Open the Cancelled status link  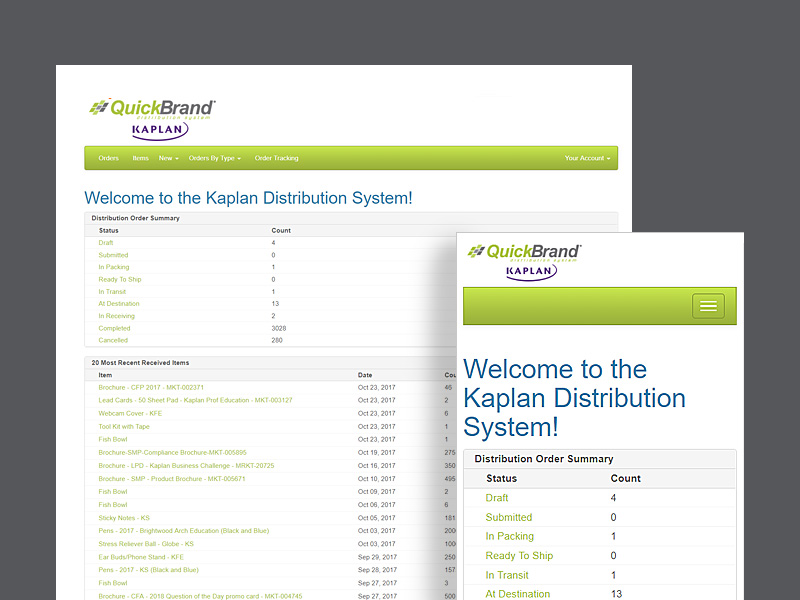[x=113, y=340]
